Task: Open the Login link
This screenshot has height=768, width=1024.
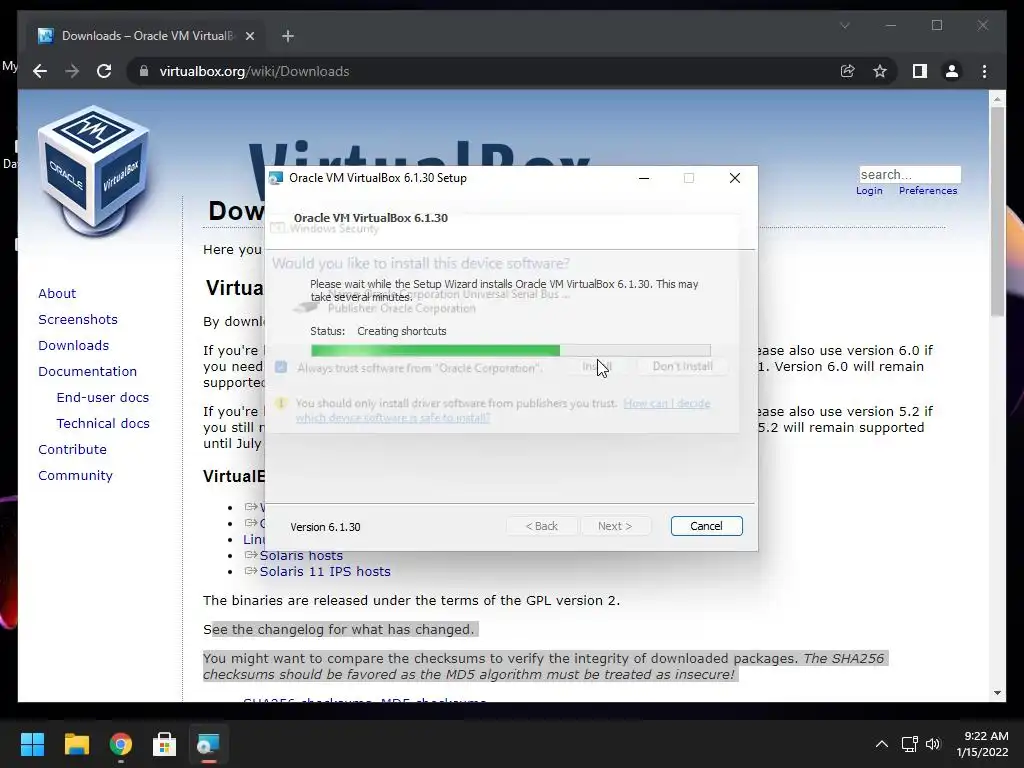Action: 869,191
